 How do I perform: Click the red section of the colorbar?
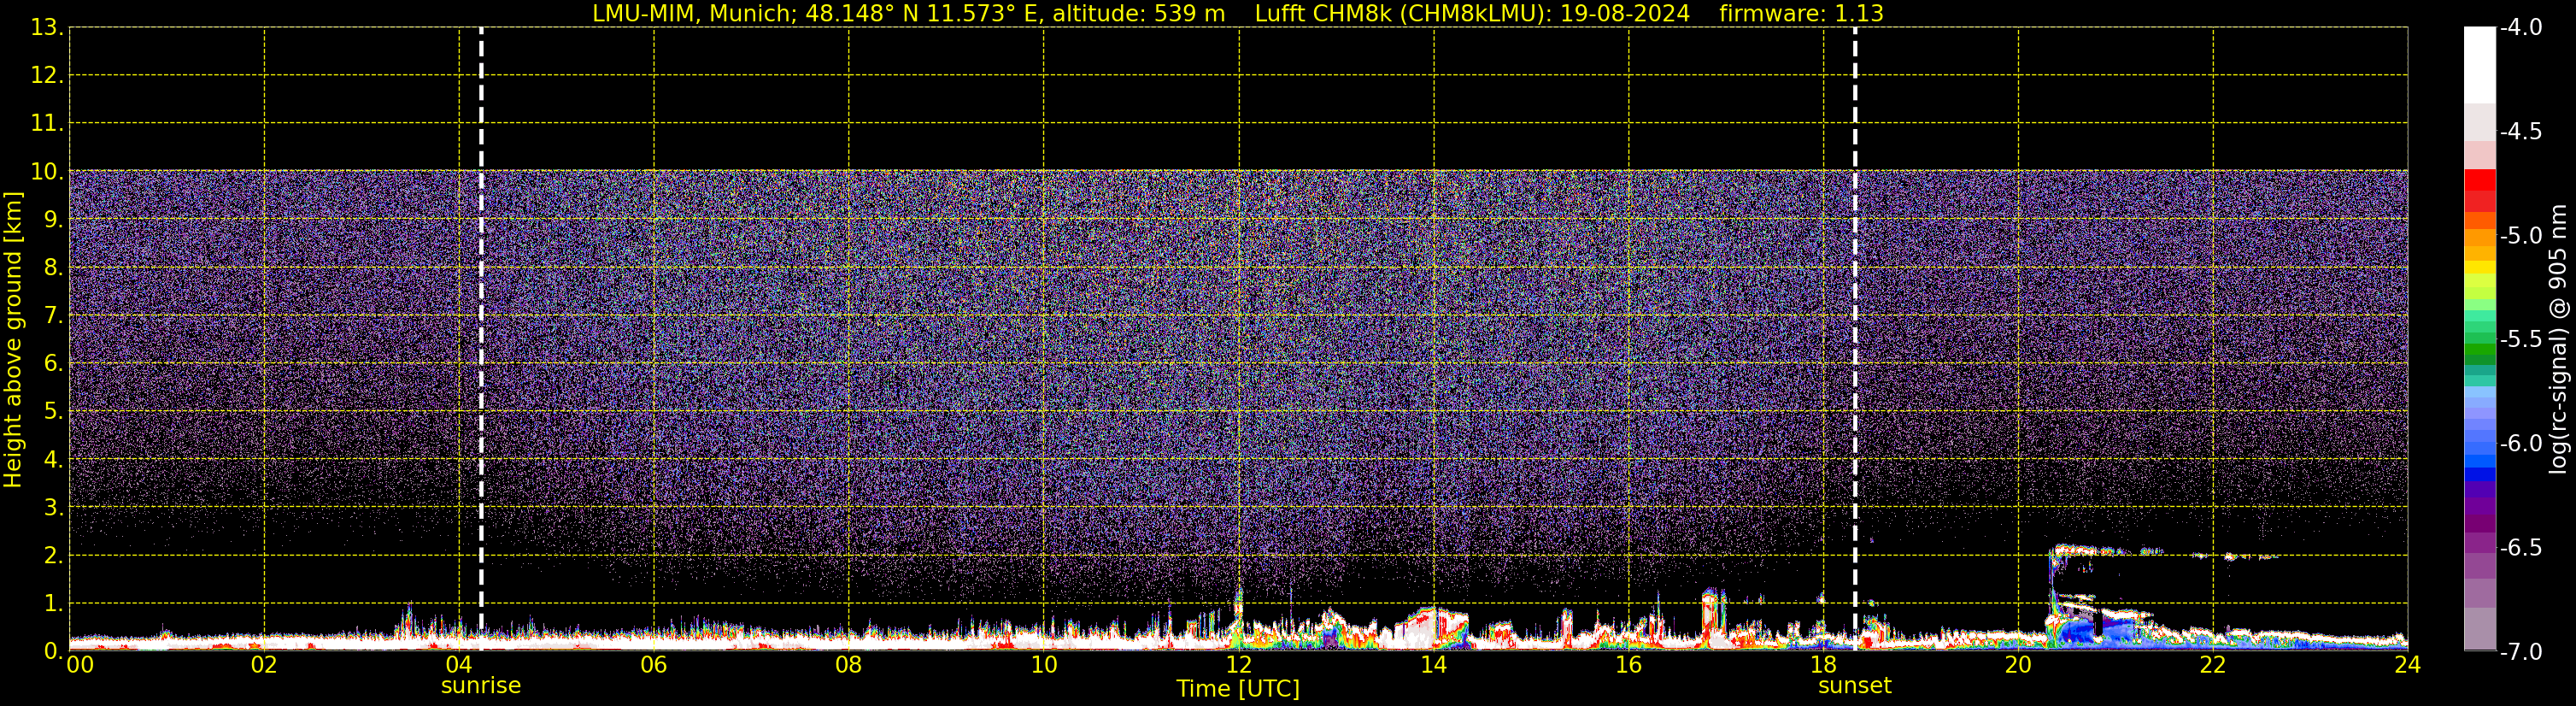2480,190
